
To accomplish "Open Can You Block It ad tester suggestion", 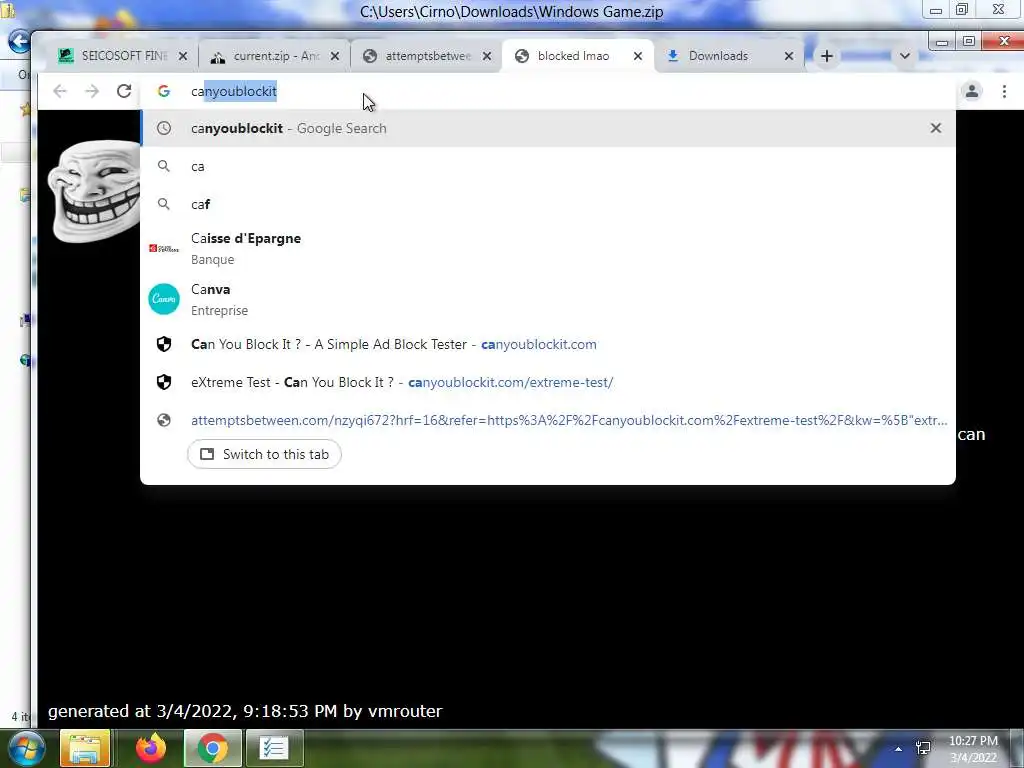I will 549,344.
